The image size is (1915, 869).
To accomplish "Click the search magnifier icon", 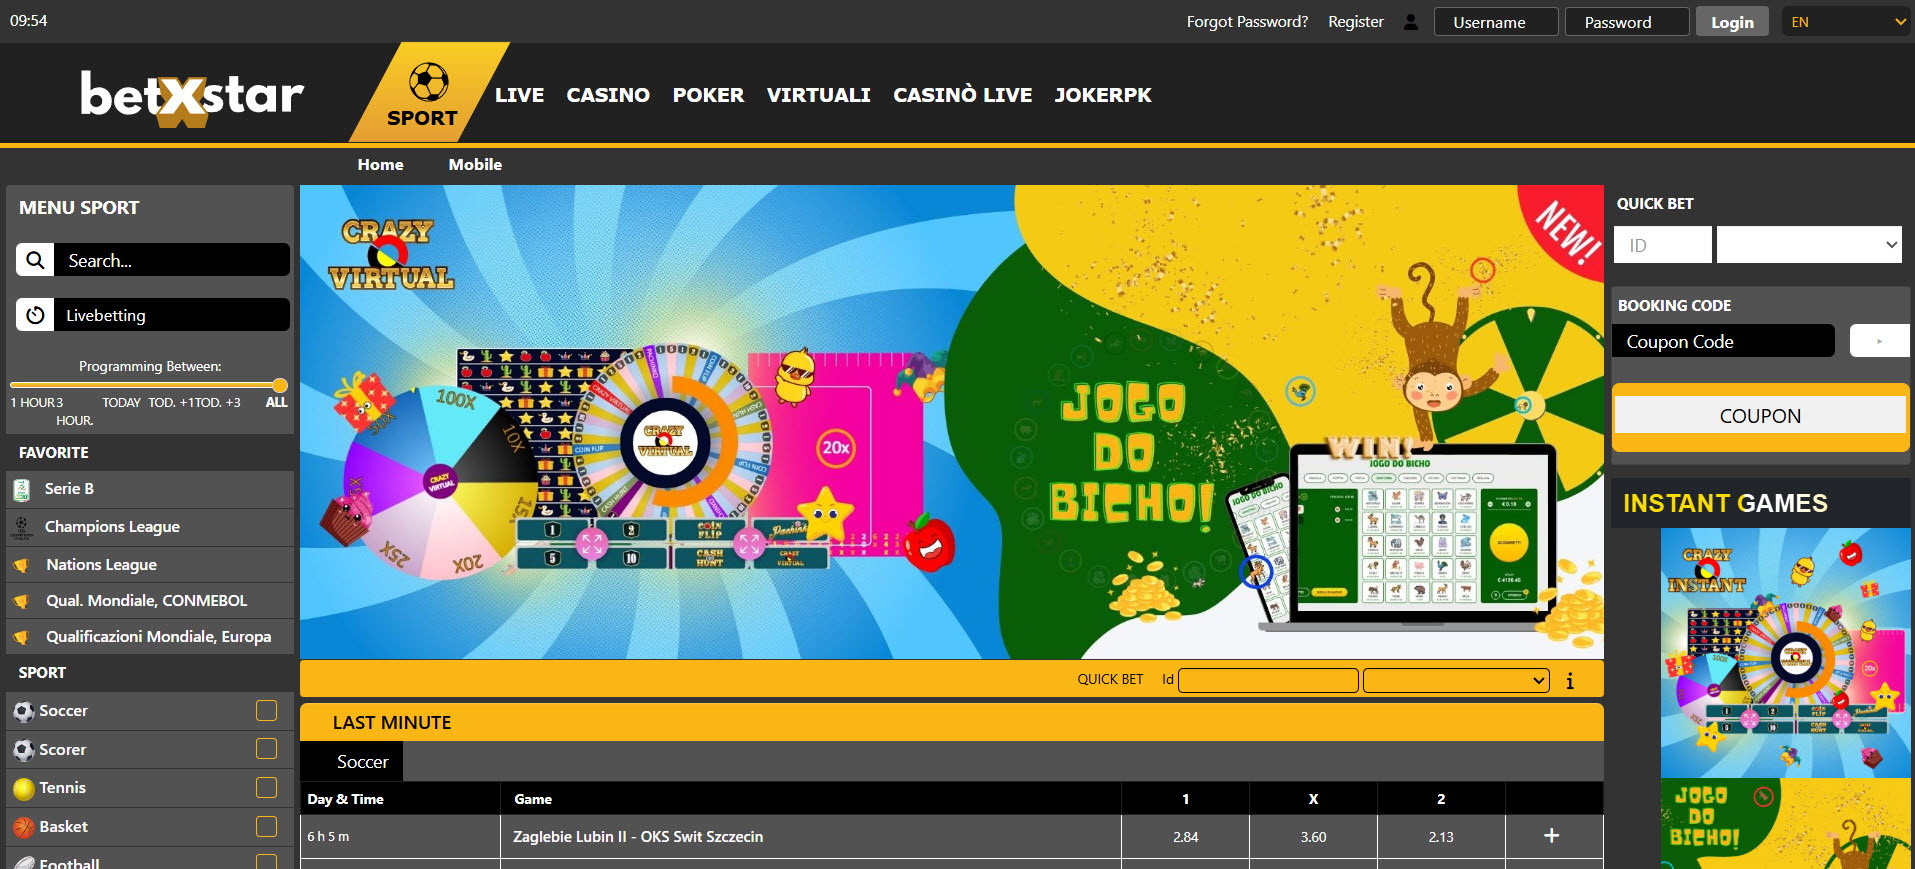I will pos(35,260).
